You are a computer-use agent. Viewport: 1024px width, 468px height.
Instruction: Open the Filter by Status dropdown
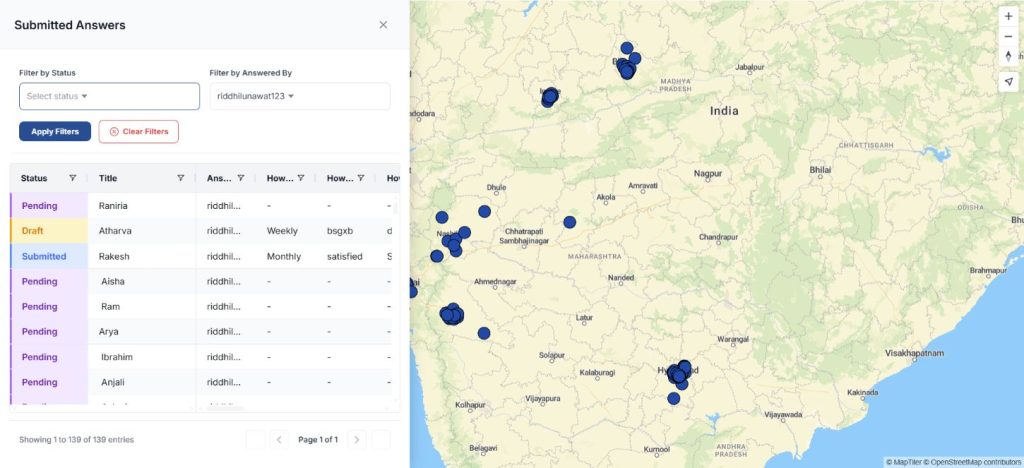[109, 96]
